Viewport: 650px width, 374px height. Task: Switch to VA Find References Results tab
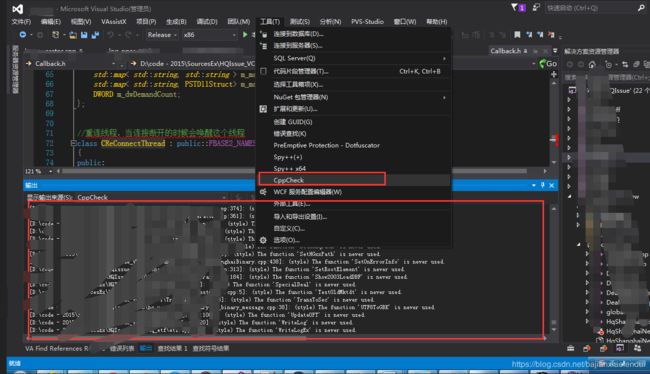click(x=57, y=348)
